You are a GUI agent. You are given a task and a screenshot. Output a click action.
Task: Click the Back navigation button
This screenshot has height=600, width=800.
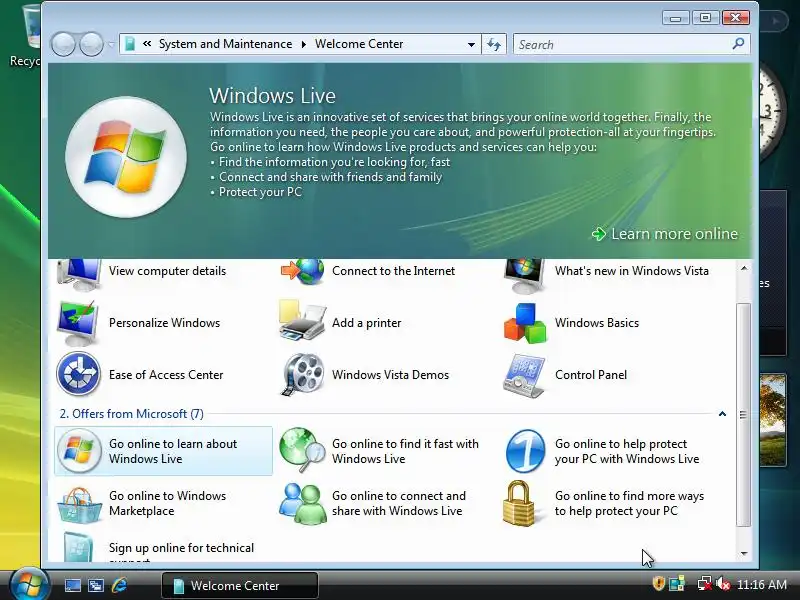[64, 44]
